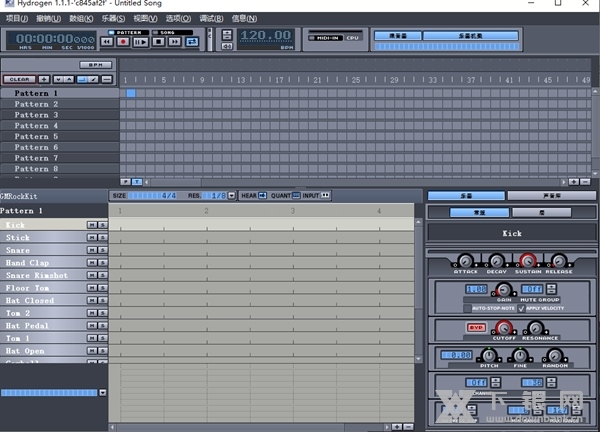Toggle the loop song button
The image size is (600, 432).
coord(193,42)
